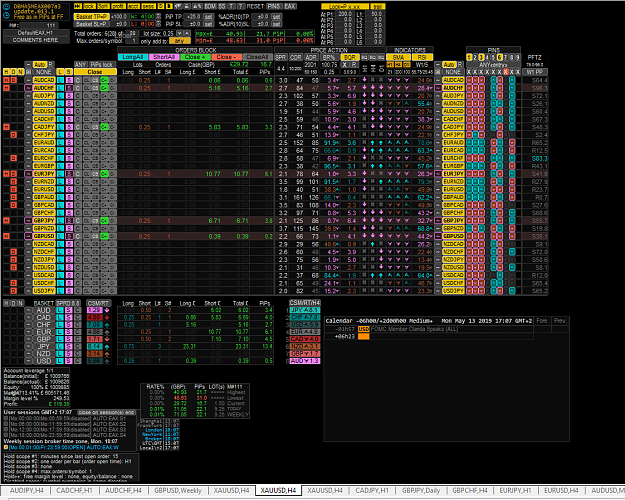Click the blue clock icon
The width and height of the screenshot is (625, 500).
6,16
